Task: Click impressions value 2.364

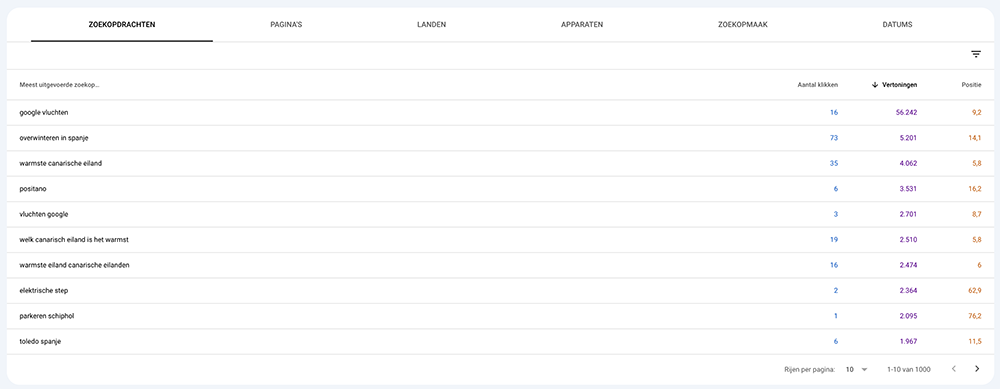Action: (x=908, y=290)
